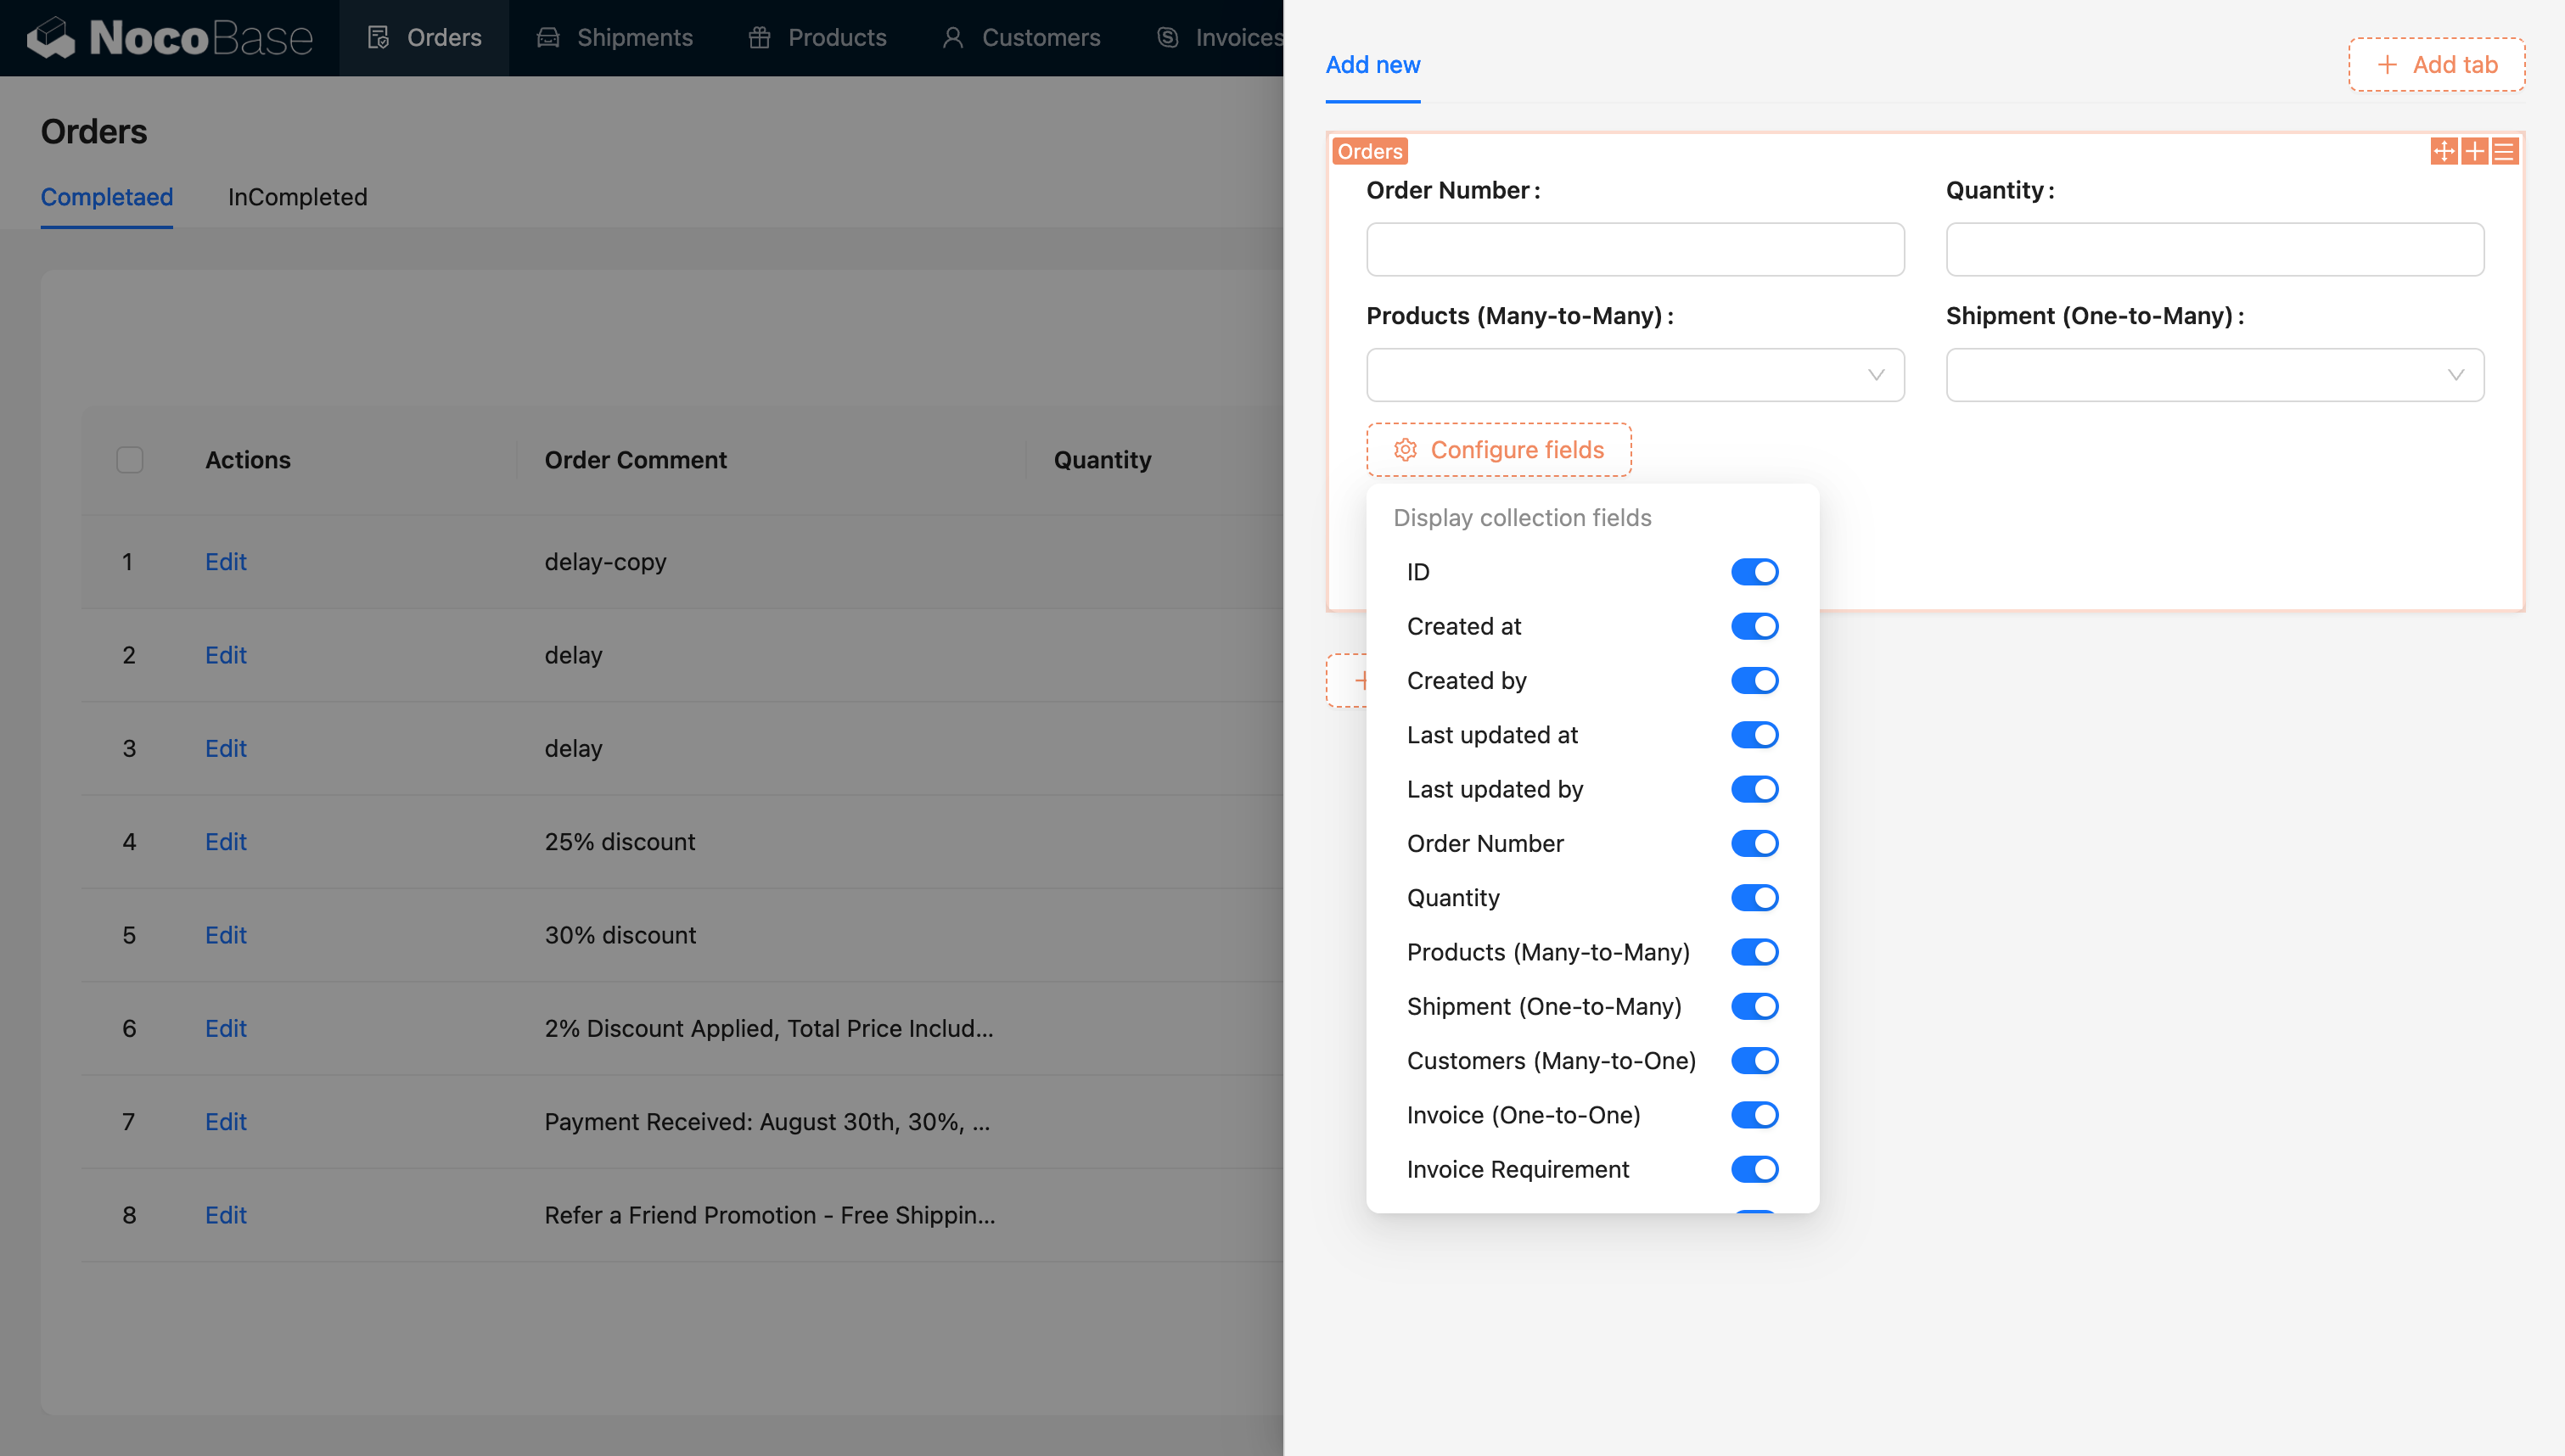Screen dimensions: 2565x1456
Task: Click the NocoBase logo
Action: click(170, 38)
